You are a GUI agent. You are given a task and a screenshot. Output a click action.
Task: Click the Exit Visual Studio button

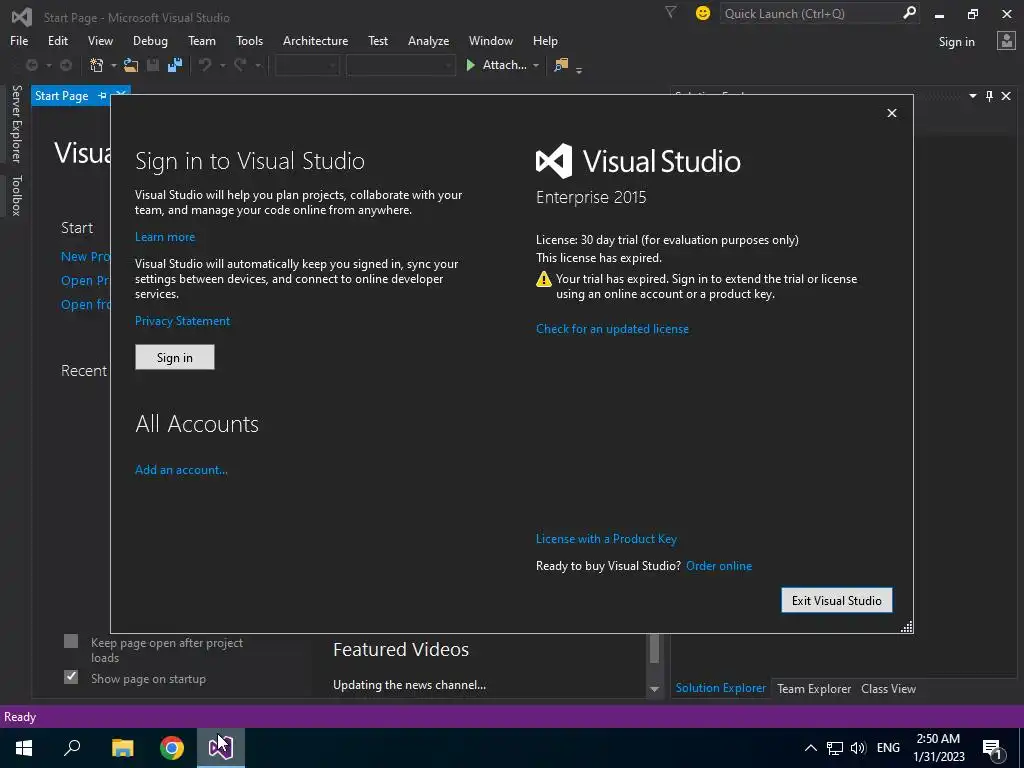(837, 600)
